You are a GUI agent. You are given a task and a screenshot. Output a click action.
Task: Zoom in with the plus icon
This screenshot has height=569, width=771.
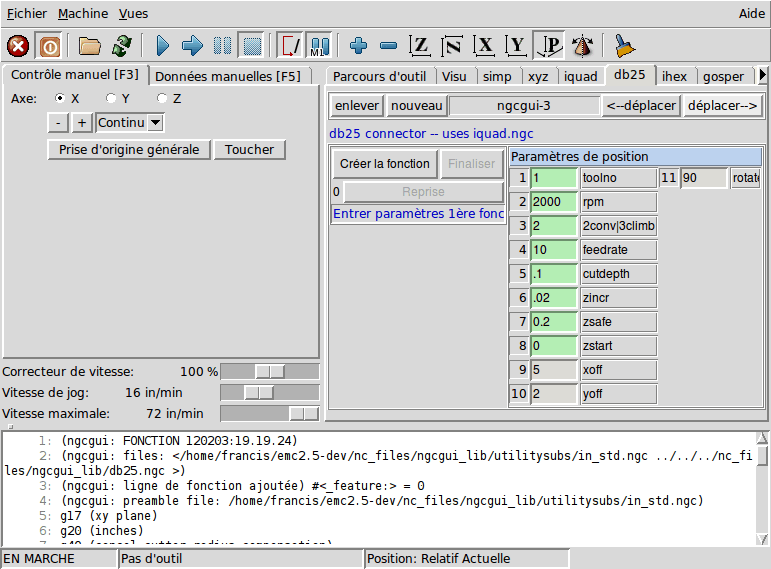pos(359,46)
